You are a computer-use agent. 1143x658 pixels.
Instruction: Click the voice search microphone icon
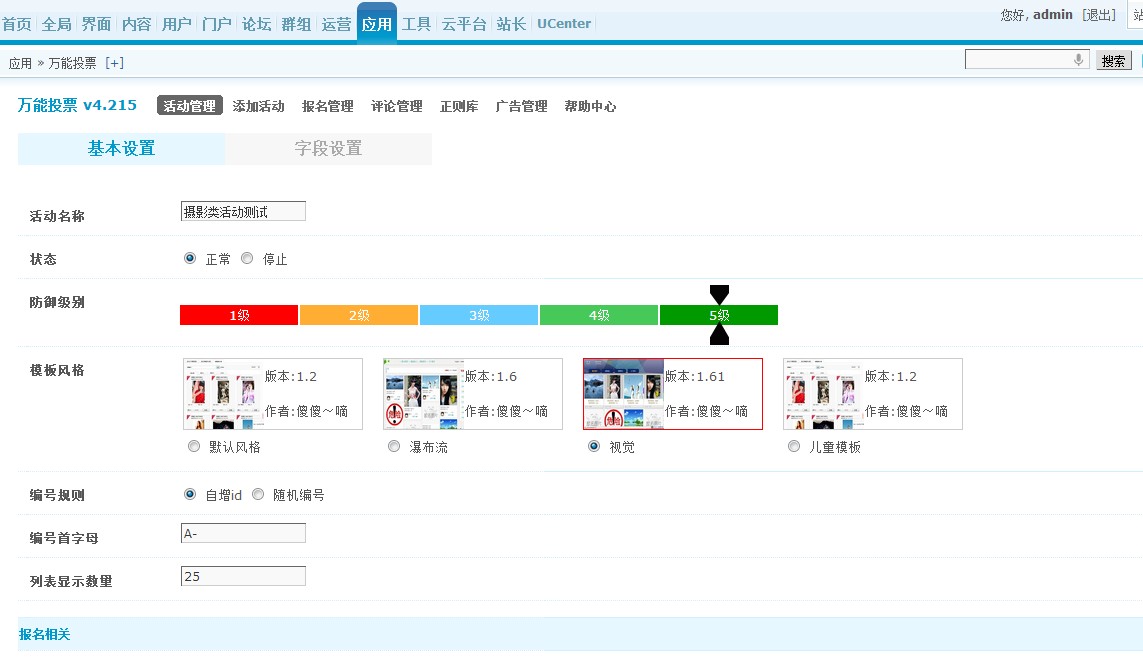tap(1078, 59)
